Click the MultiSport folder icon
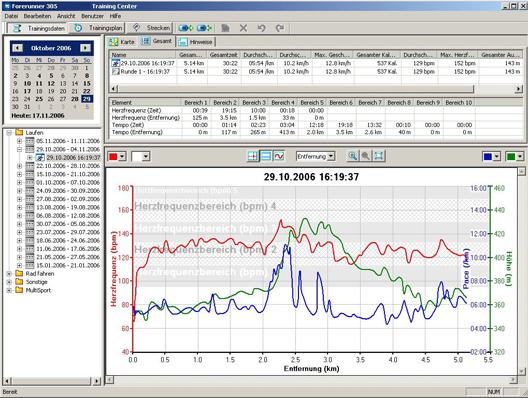The height and width of the screenshot is (398, 528). (x=19, y=290)
